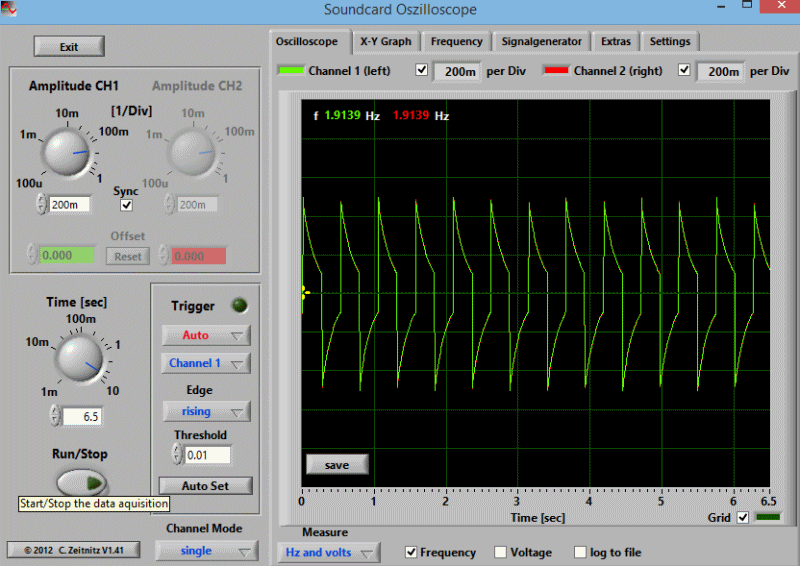The image size is (800, 566).
Task: Open the Trigger source Channel 1 dropdown
Action: (206, 363)
